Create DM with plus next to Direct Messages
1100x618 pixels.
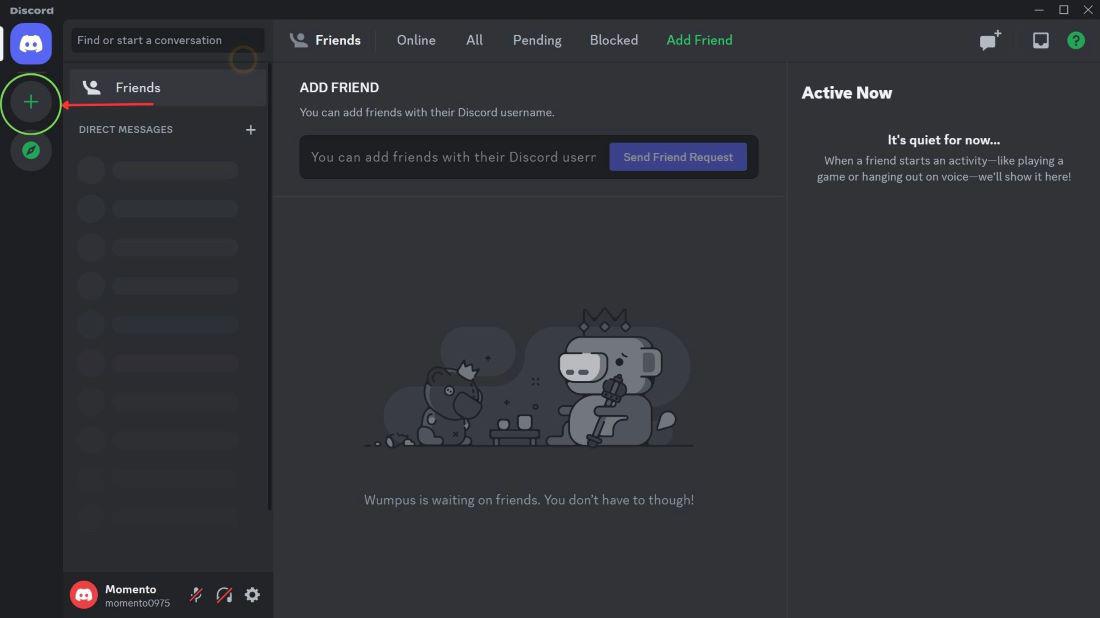coord(251,130)
